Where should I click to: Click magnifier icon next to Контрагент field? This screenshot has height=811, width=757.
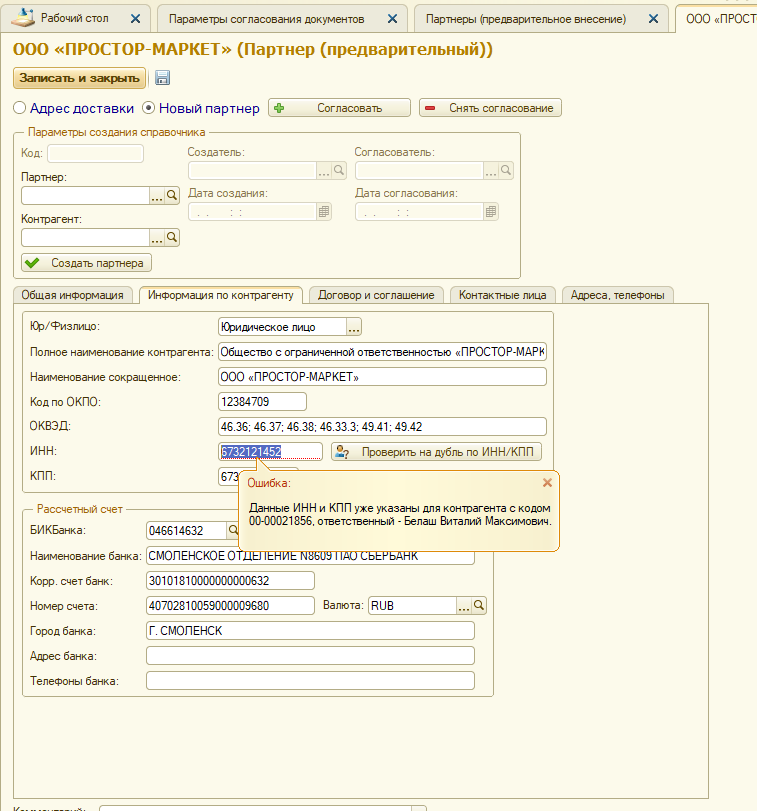pyautogui.click(x=172, y=237)
